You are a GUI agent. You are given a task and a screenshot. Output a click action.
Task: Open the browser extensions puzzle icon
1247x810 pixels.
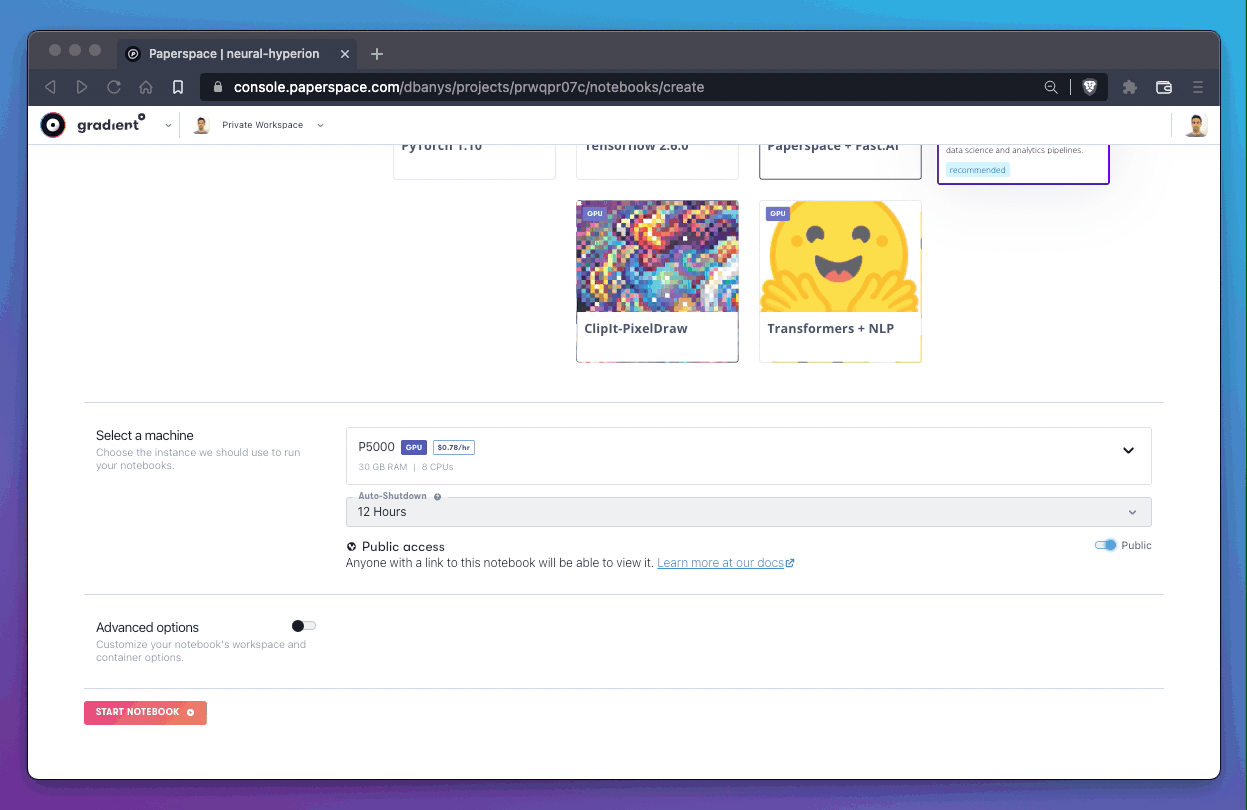[x=1130, y=87]
